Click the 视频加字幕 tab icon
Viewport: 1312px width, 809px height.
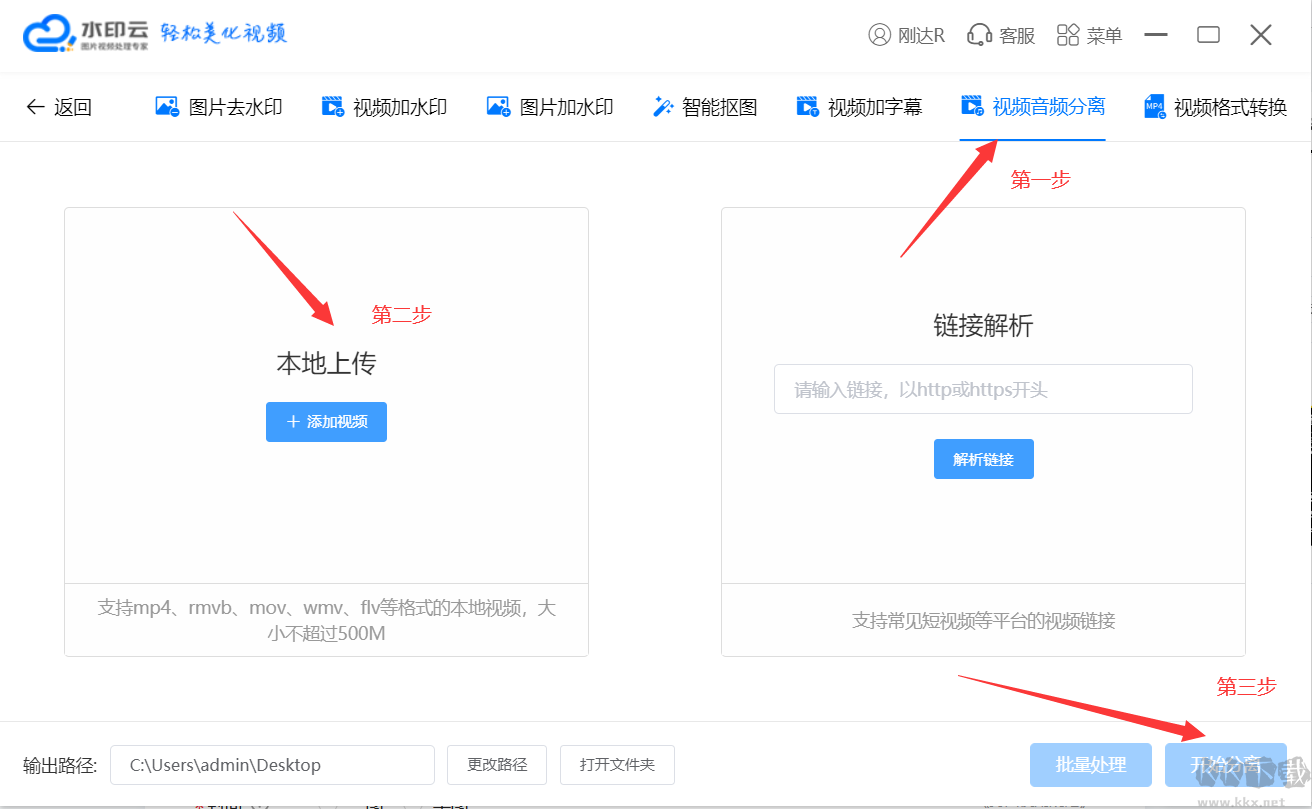click(808, 106)
